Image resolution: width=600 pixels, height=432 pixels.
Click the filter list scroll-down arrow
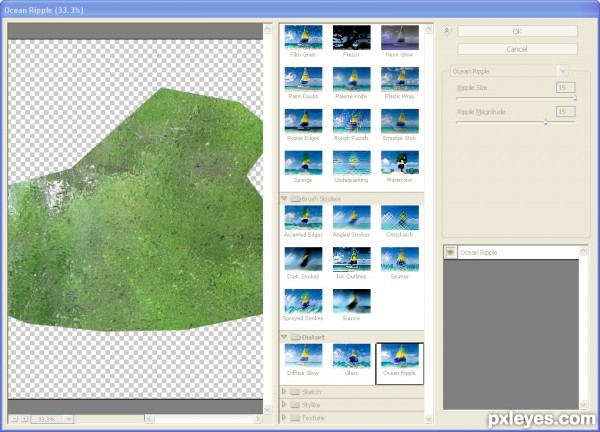429,419
